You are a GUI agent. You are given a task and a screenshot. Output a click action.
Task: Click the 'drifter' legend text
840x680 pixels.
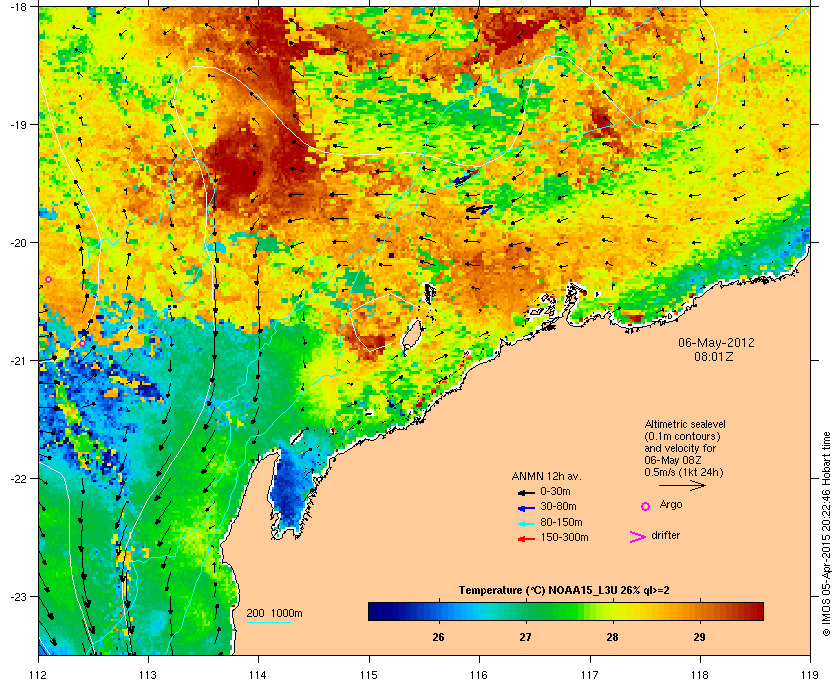pyautogui.click(x=666, y=535)
